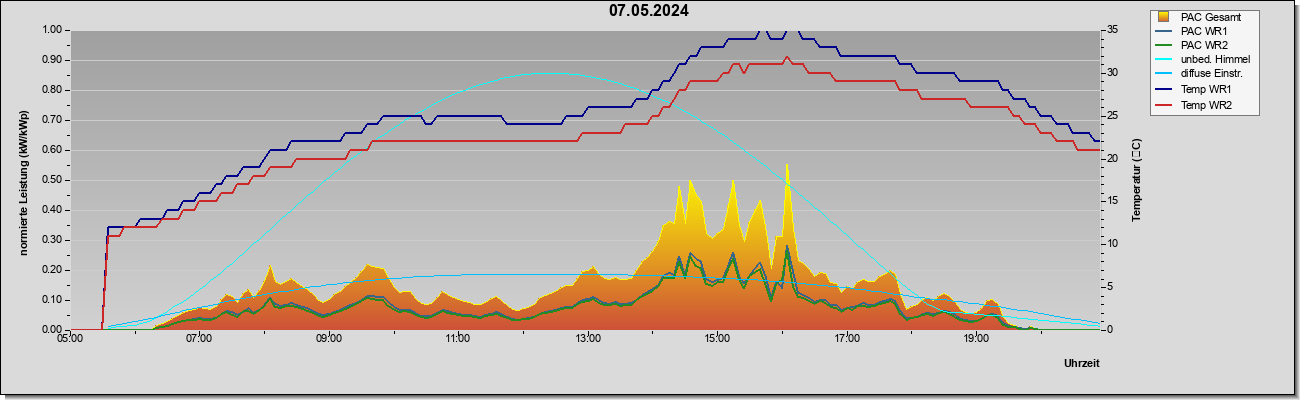Viewport: 1300px width, 400px height.
Task: Click the 05:00 time axis tick
Action: point(69,339)
